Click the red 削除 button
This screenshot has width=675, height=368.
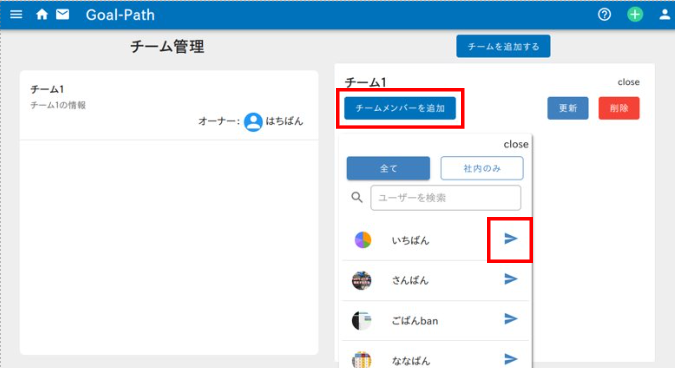pos(619,108)
